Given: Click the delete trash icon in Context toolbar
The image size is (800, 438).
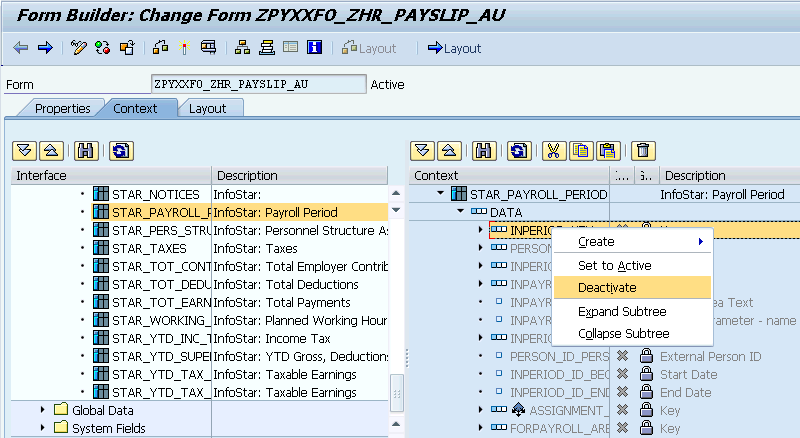Looking at the screenshot, I should coord(644,151).
